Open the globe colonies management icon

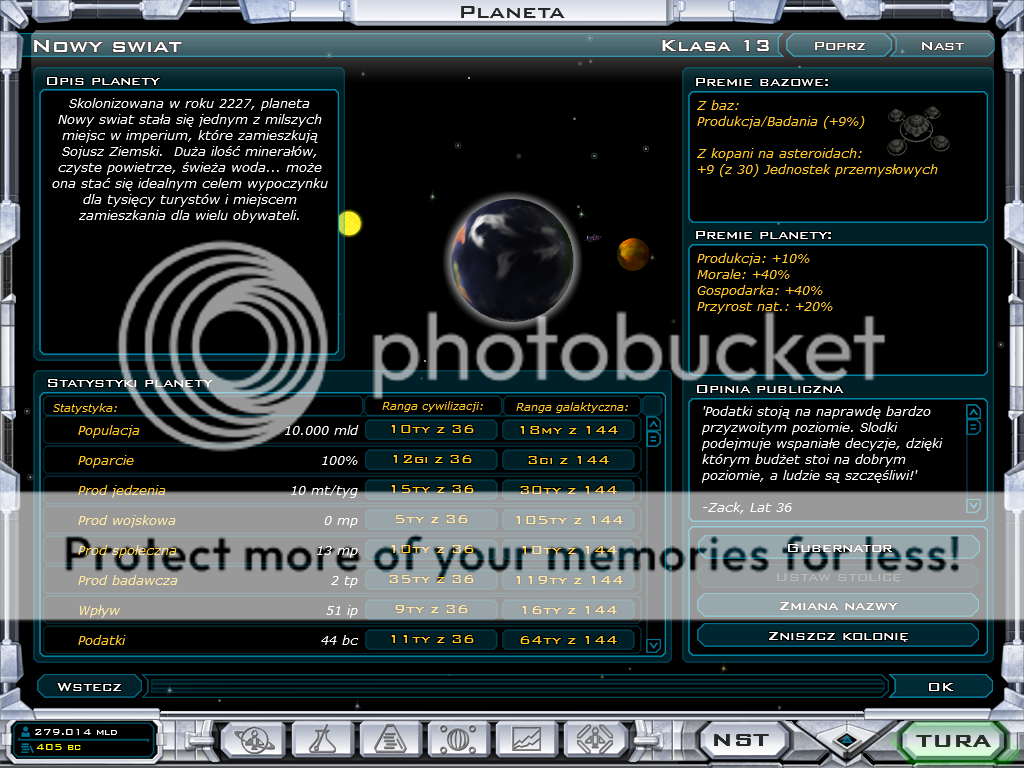pyautogui.click(x=458, y=740)
